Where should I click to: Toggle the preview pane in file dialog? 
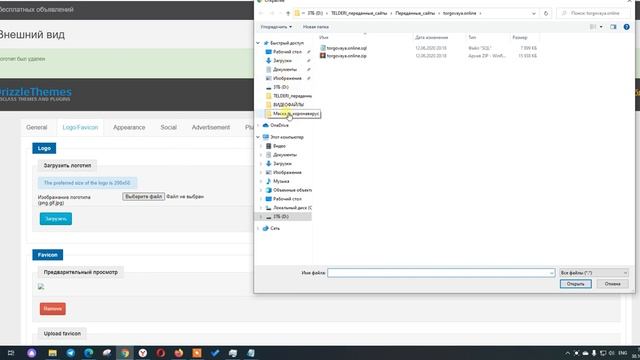613,27
